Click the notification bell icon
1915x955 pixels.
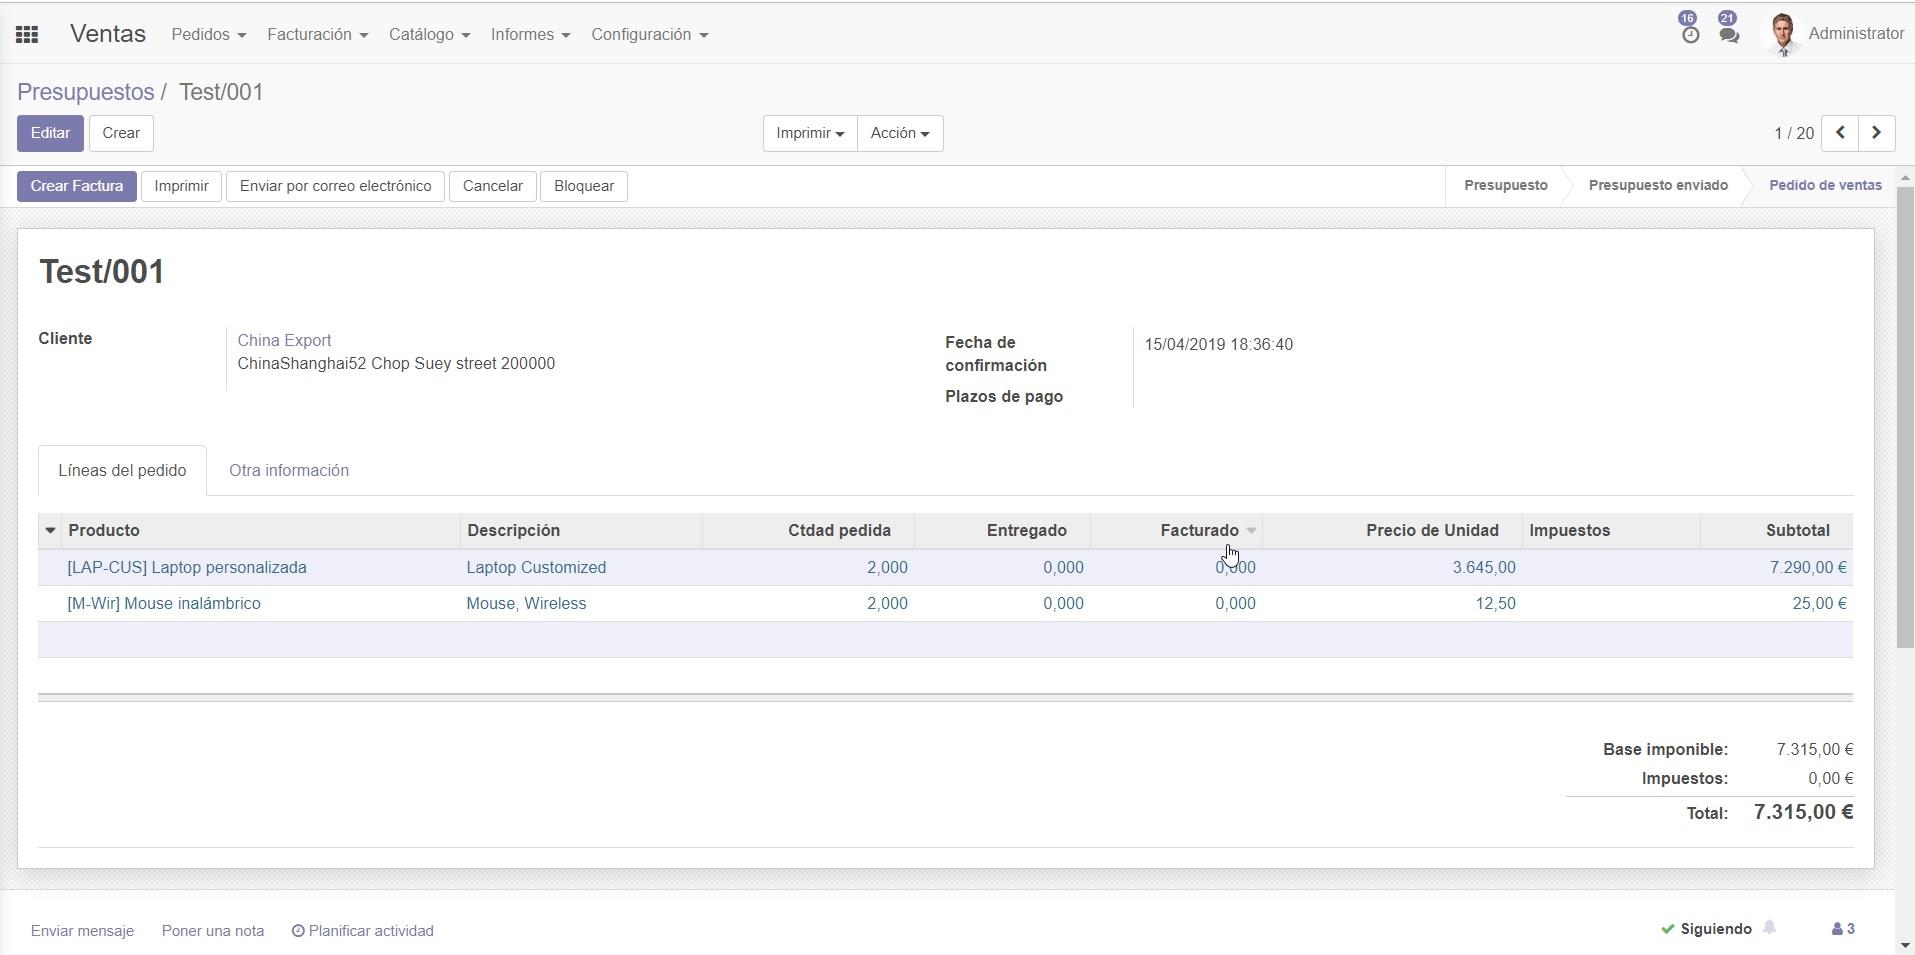1769,928
